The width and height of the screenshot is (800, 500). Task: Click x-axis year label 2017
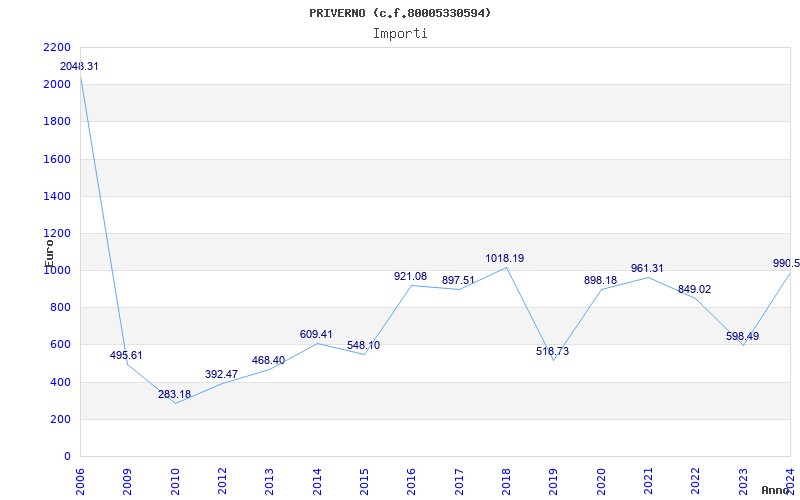[x=459, y=482]
